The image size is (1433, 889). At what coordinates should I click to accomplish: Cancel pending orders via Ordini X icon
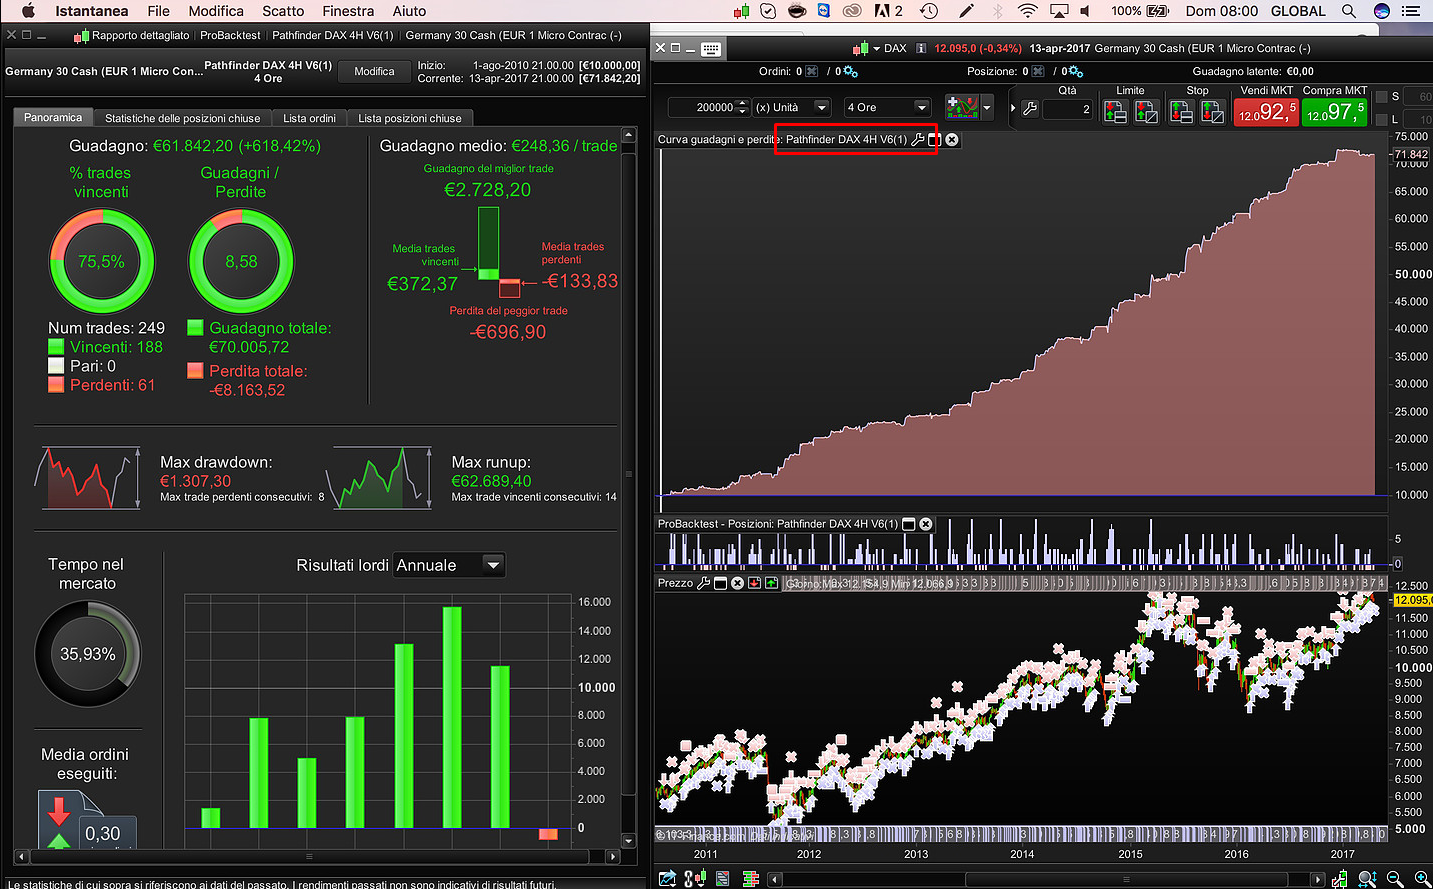click(x=812, y=71)
